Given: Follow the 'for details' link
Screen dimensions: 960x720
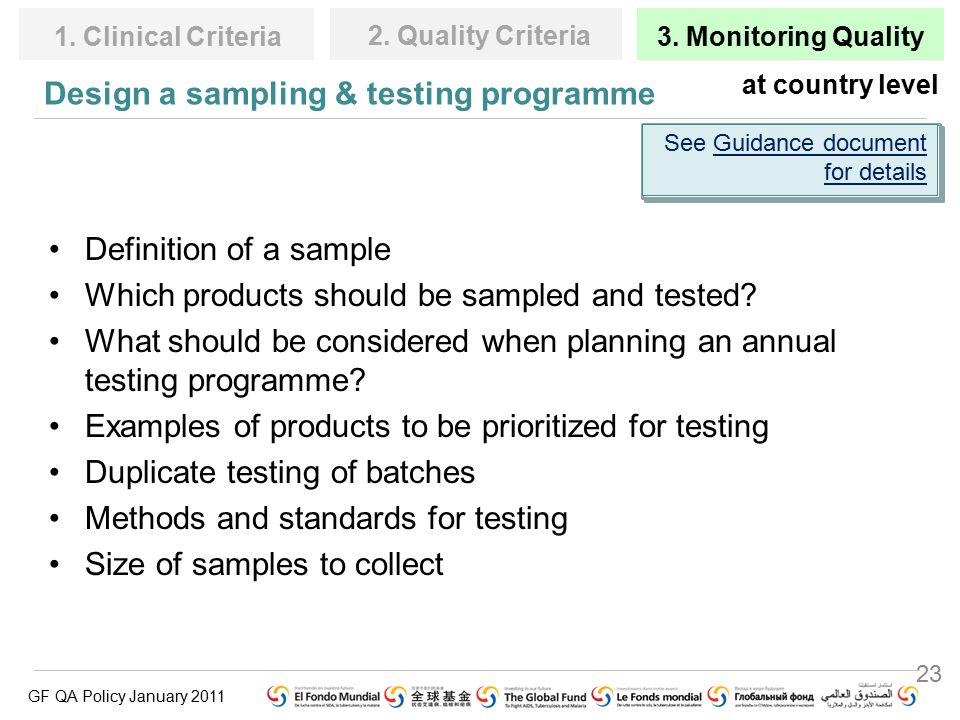Looking at the screenshot, I should pyautogui.click(x=875, y=172).
